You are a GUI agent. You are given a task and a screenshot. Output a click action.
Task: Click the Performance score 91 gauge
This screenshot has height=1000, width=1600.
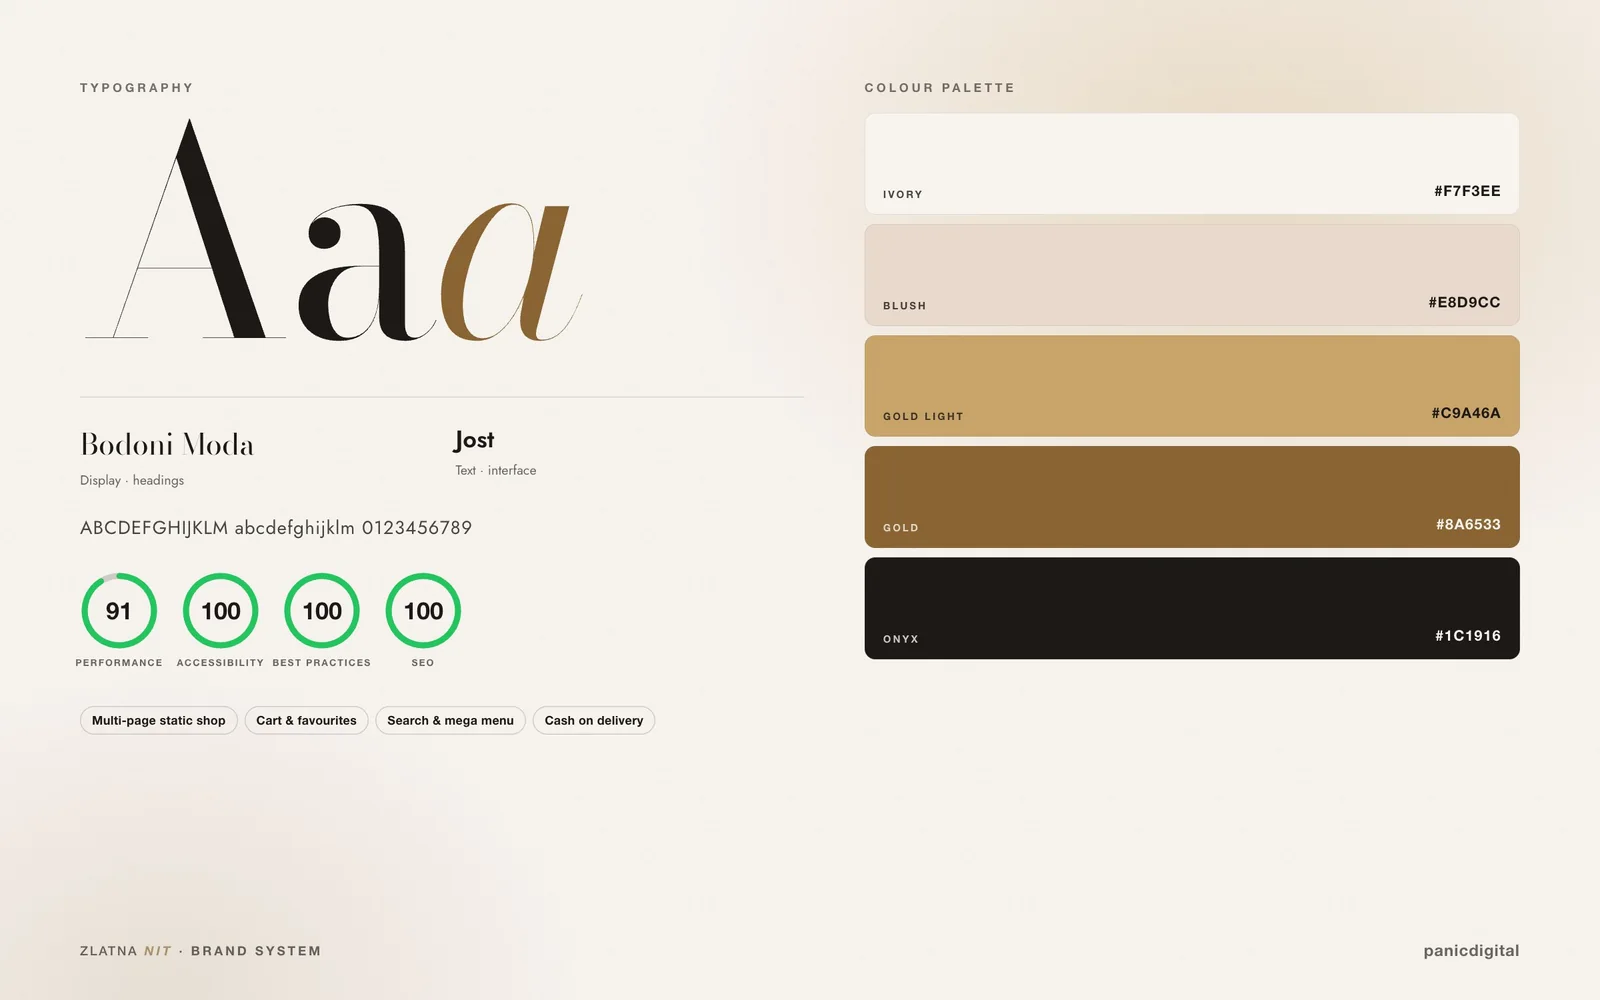click(x=119, y=611)
